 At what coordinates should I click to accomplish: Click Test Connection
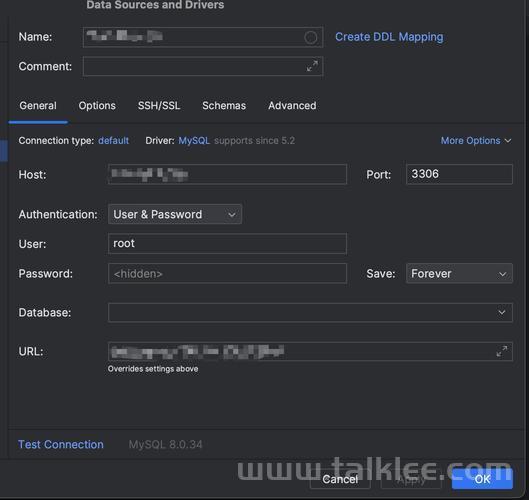[x=61, y=444]
